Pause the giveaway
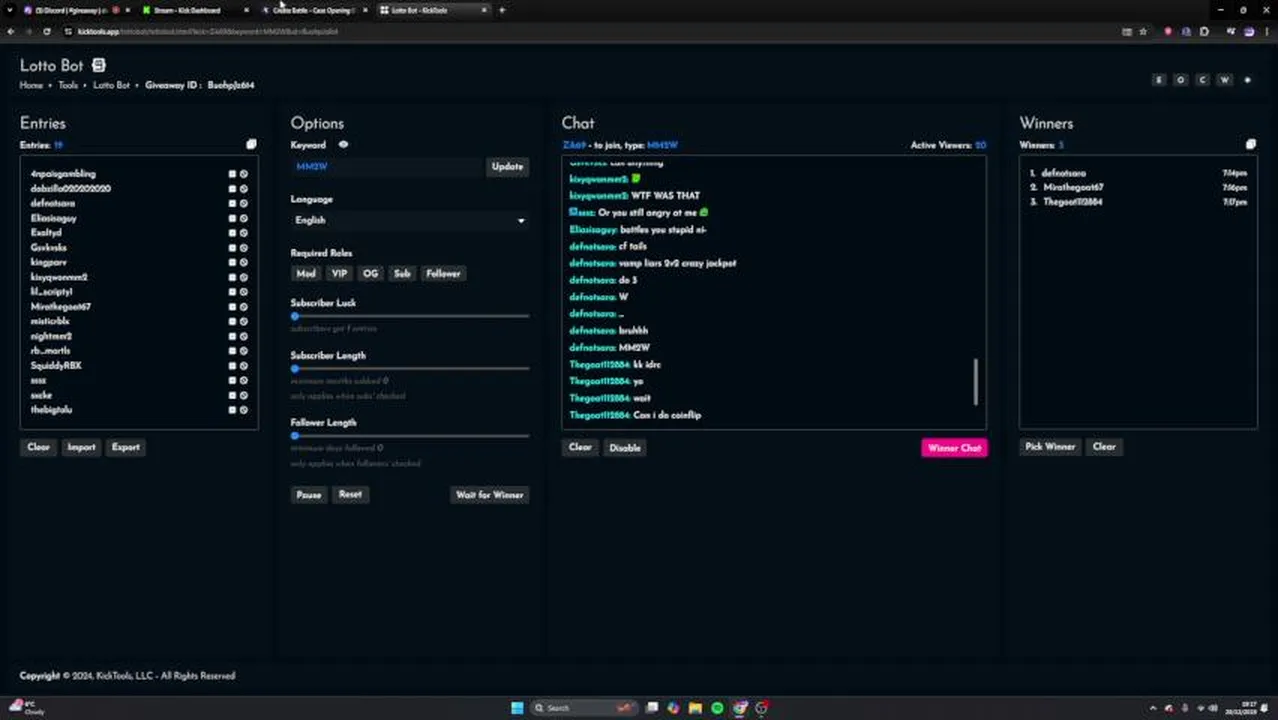Viewport: 1278px width, 720px height. coord(309,495)
